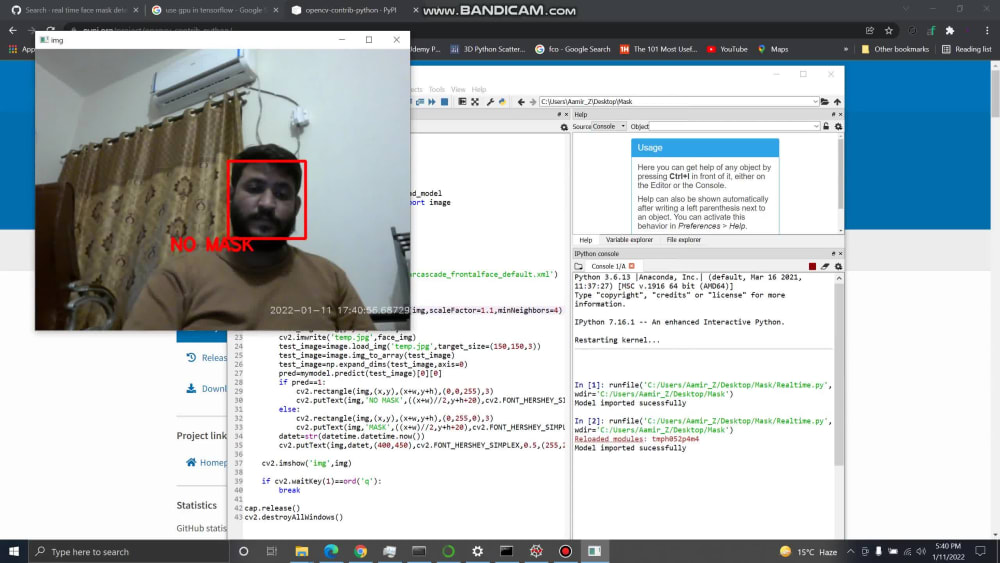
Task: Open Task View on taskbar
Action: coord(272,552)
